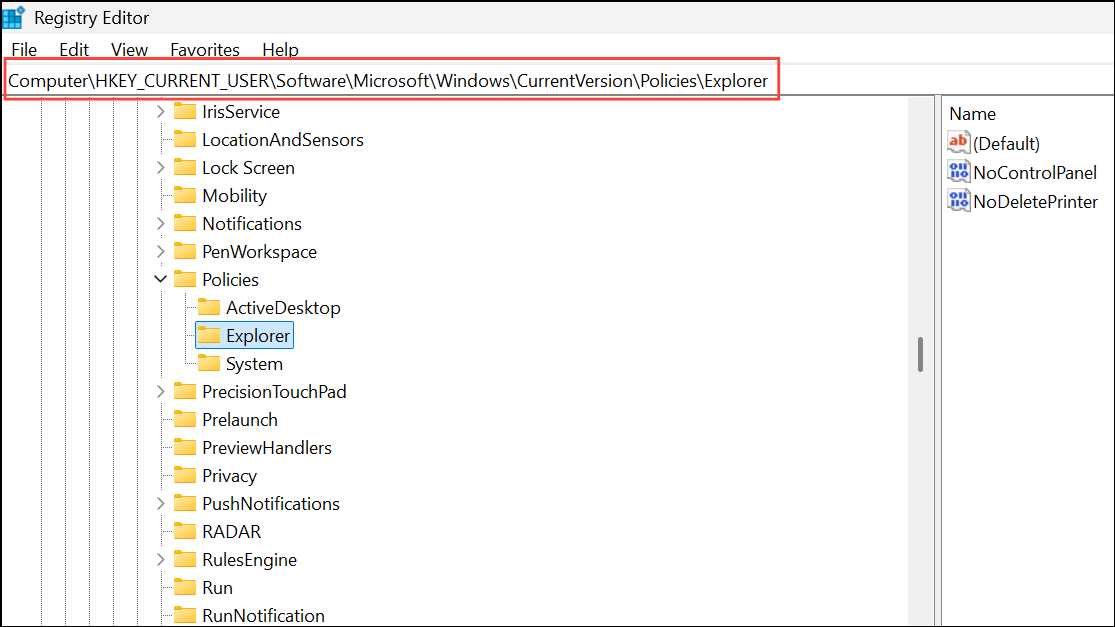Click the IrisService folder icon

(x=185, y=112)
